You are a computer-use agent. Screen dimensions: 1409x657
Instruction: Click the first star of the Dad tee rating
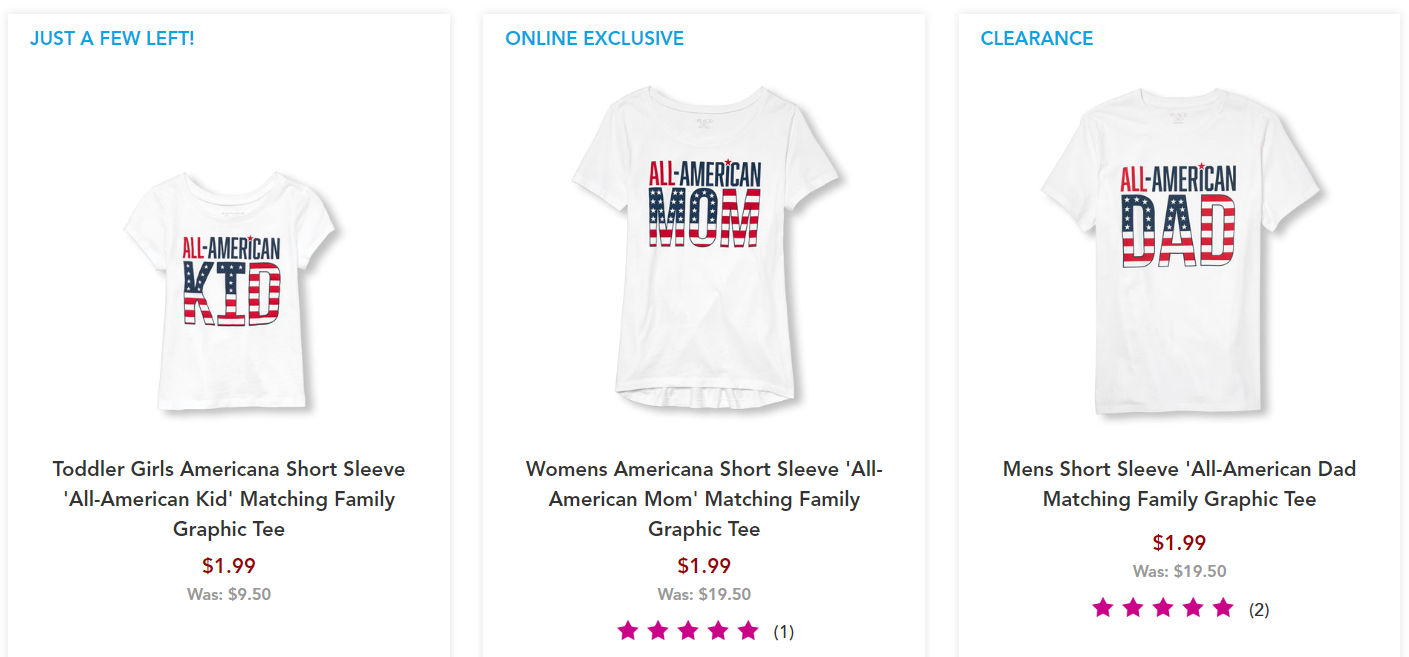pyautogui.click(x=1103, y=608)
